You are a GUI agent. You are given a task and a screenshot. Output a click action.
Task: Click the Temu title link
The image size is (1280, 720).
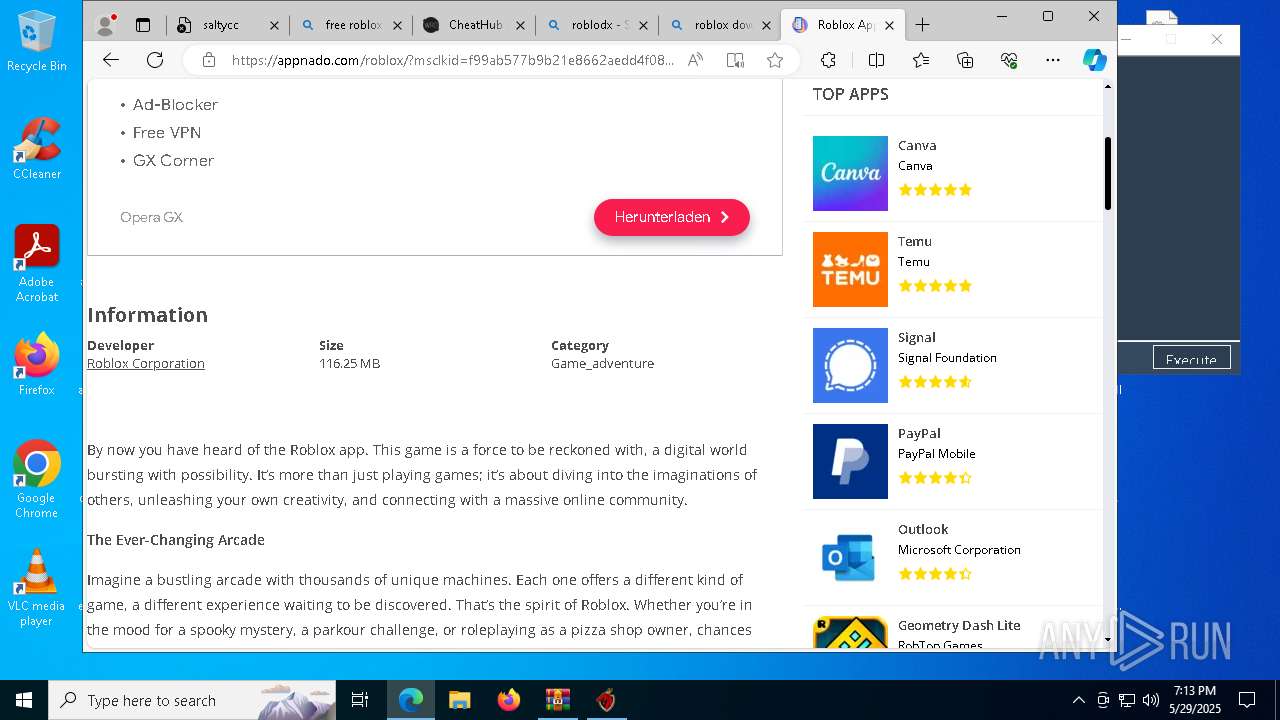point(915,241)
